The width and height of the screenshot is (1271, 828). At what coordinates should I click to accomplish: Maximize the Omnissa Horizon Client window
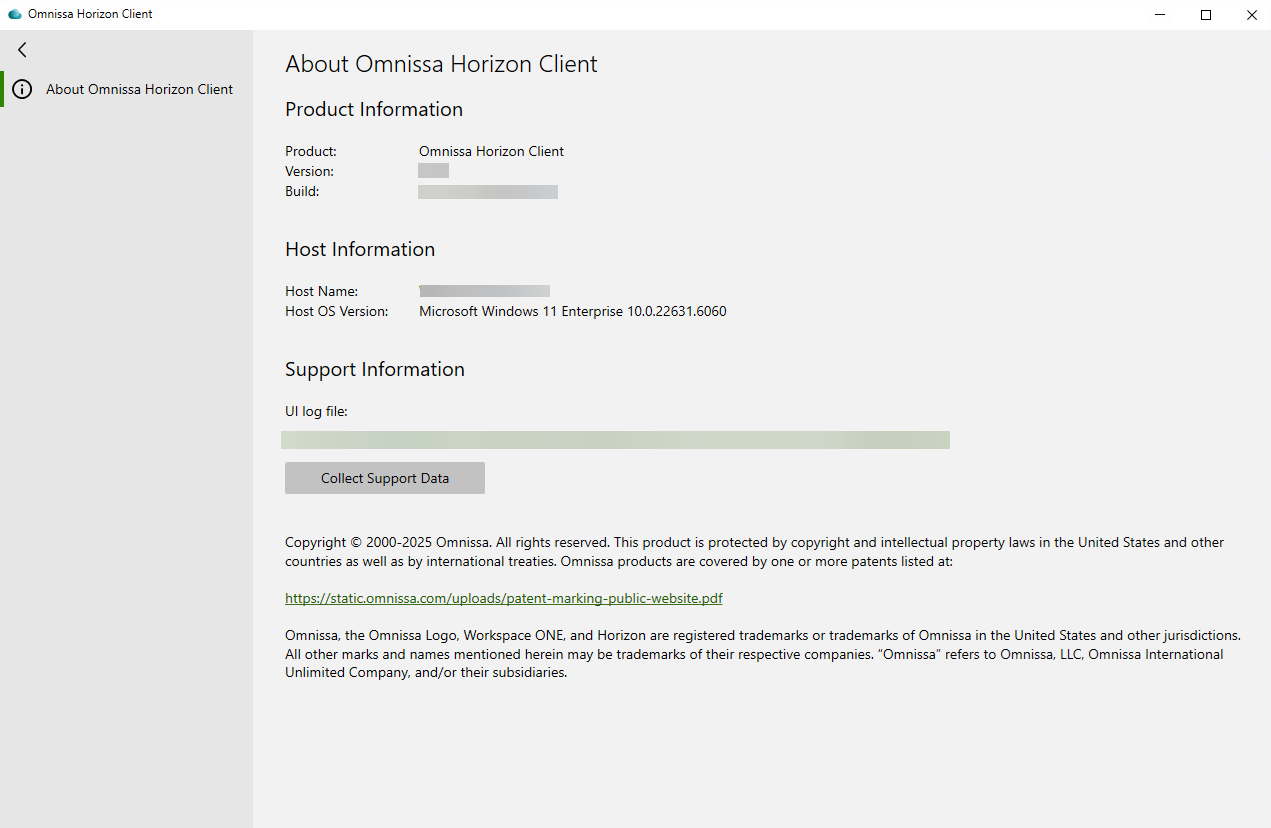(1206, 15)
